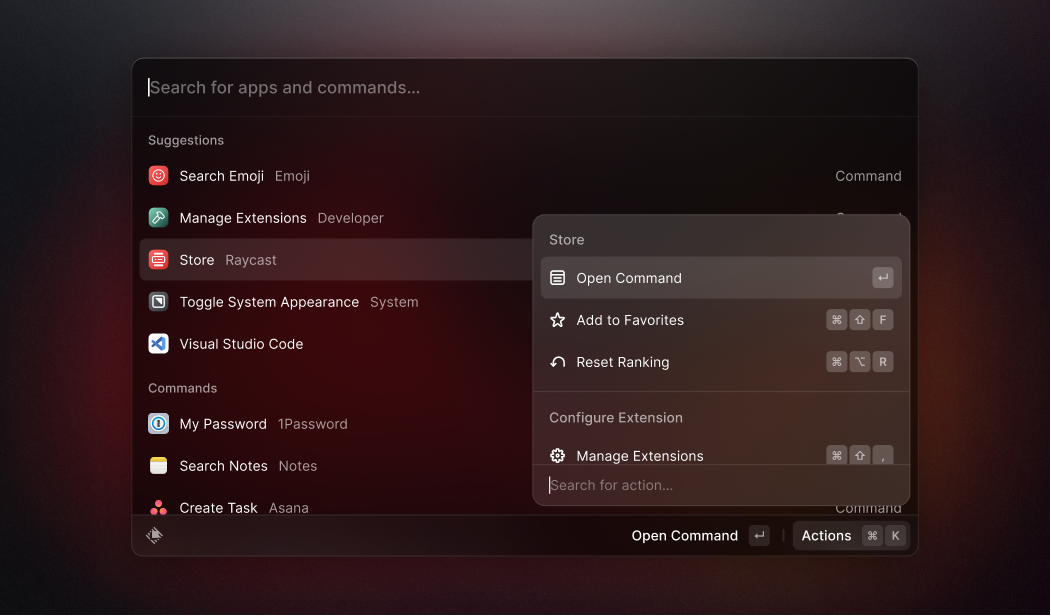Click the Search Emoji icon
1051x616 pixels.
(x=158, y=175)
